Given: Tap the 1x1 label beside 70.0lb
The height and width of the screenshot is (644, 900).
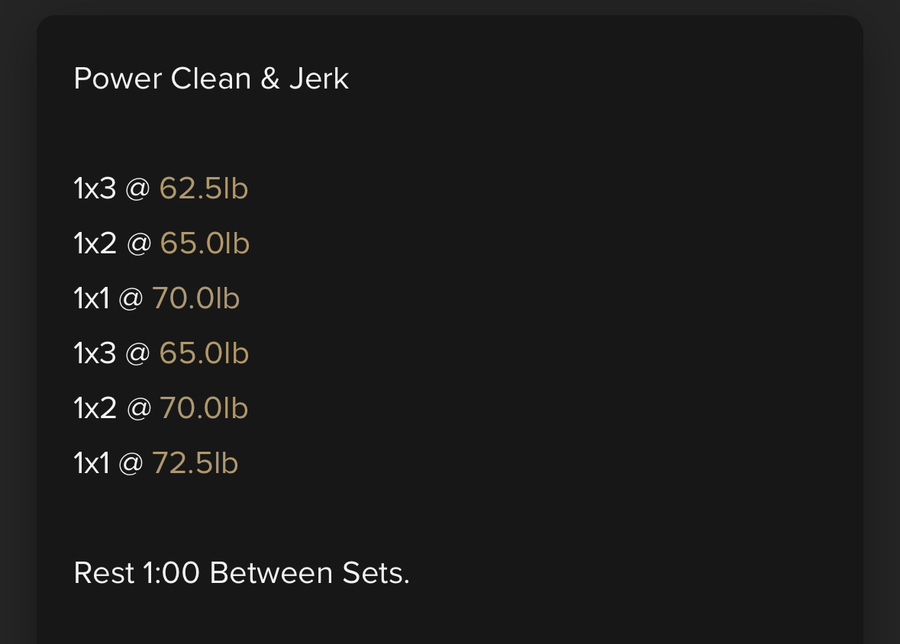Looking at the screenshot, I should [x=92, y=298].
